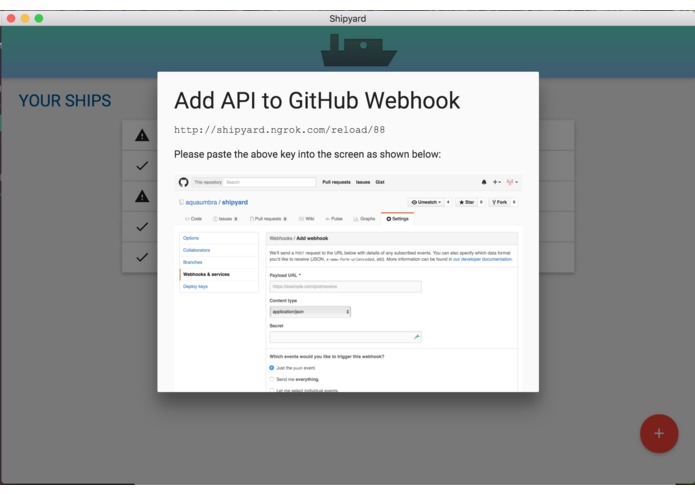Switch to the Graphs tab
Image resolution: width=695 pixels, height=494 pixels.
pyautogui.click(x=364, y=219)
